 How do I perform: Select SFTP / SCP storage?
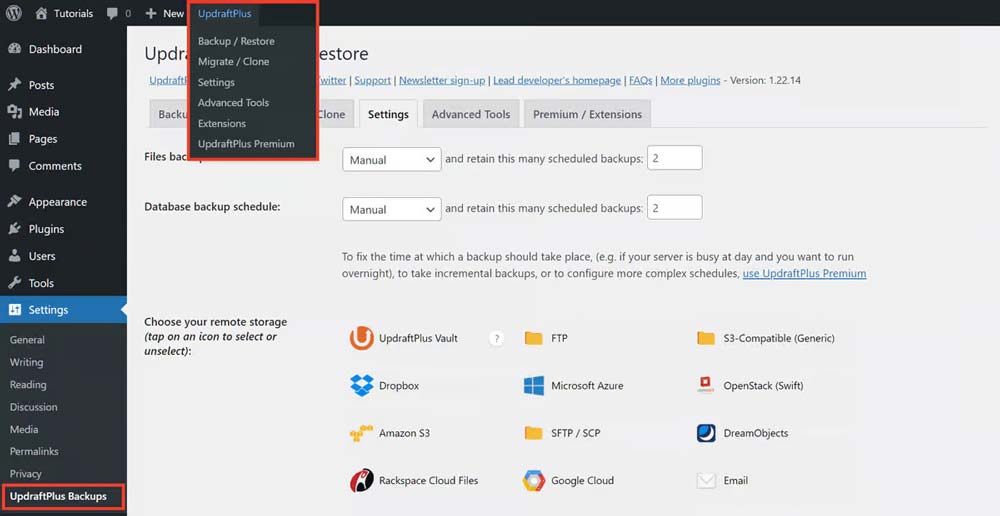(562, 433)
